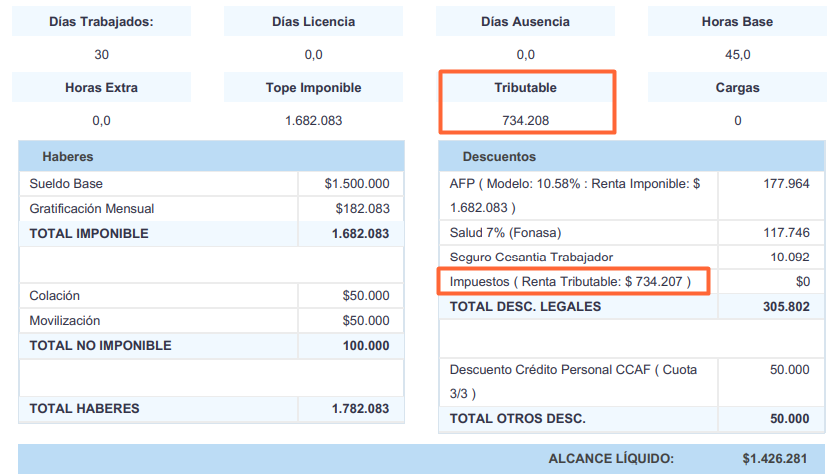This screenshot has height=474, width=832.
Task: Click the 'TOTAL HABERES' label
Action: pyautogui.click(x=84, y=409)
